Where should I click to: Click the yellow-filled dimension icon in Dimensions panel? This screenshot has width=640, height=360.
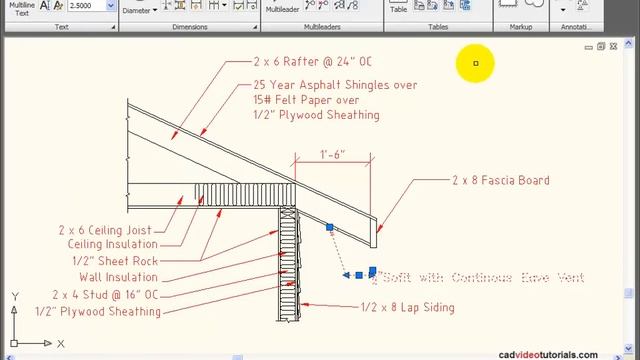(x=180, y=5)
